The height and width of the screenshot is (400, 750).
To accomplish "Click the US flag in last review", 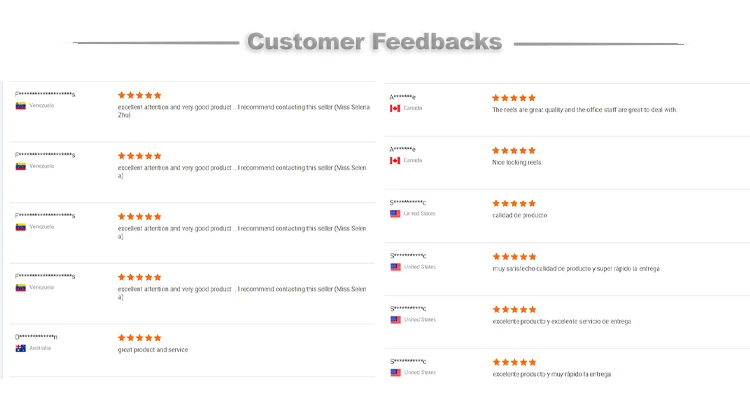I will [x=396, y=373].
